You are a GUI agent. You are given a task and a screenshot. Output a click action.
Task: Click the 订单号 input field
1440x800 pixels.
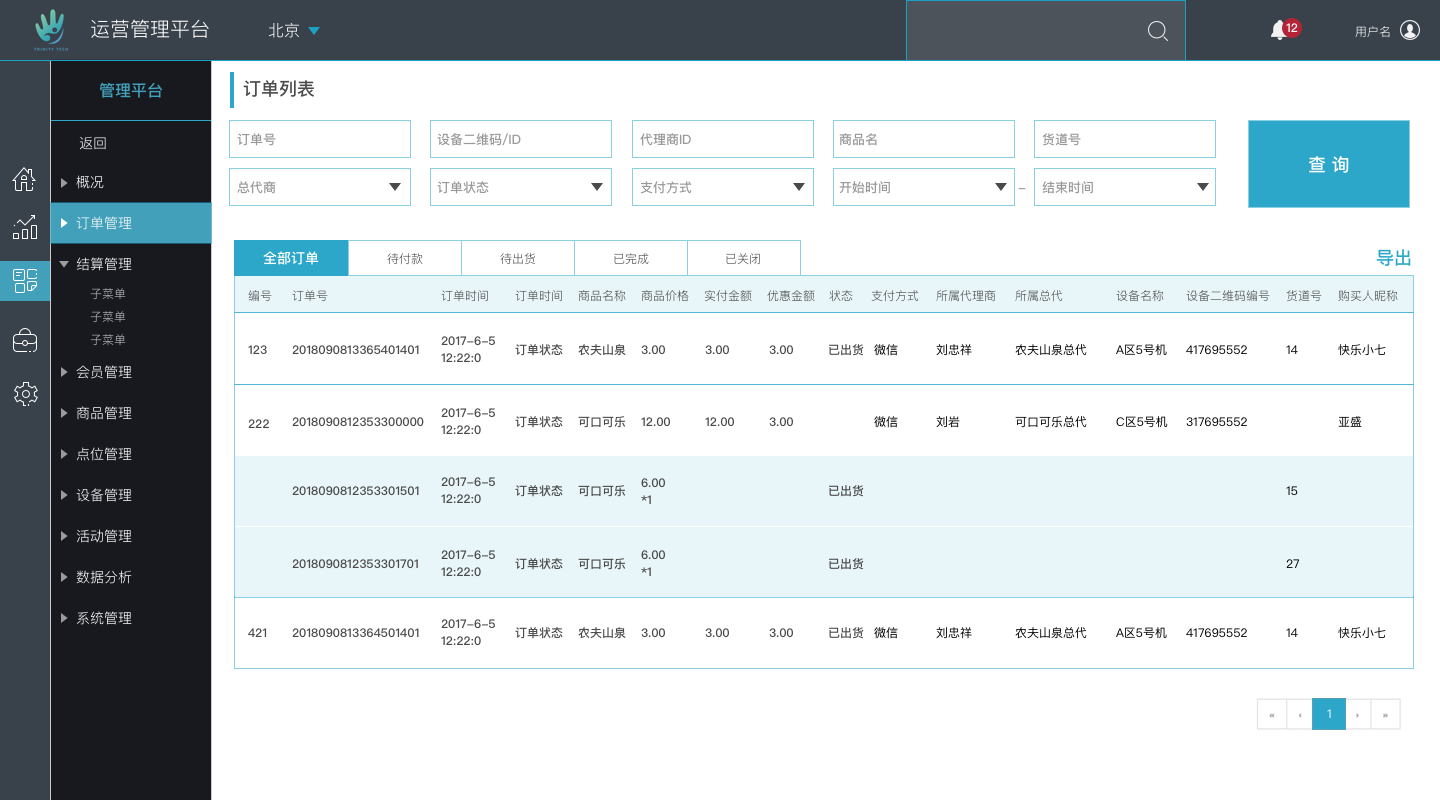pos(320,139)
